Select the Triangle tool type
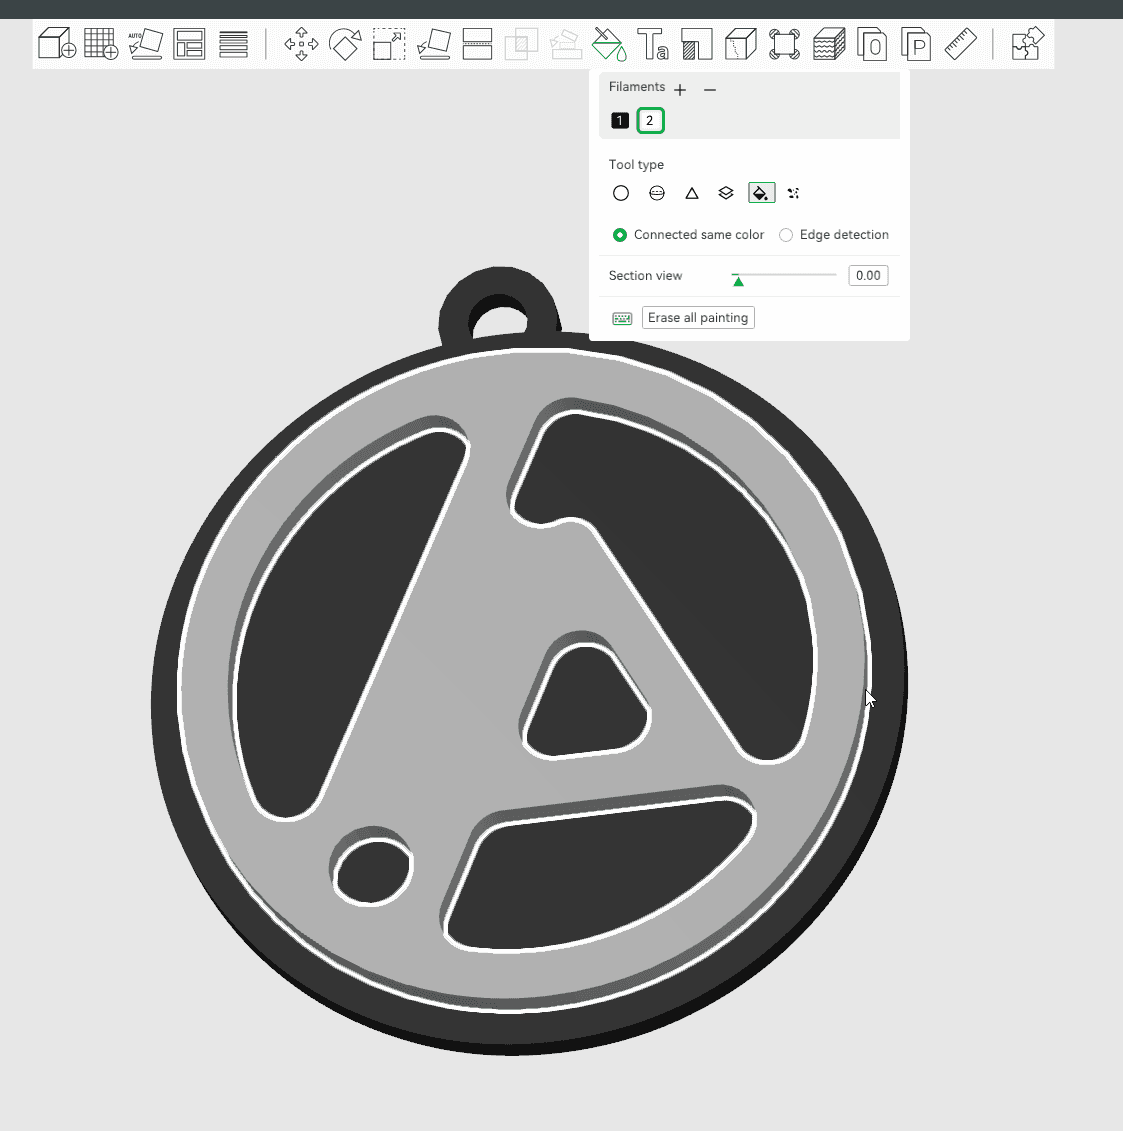 [x=692, y=193]
